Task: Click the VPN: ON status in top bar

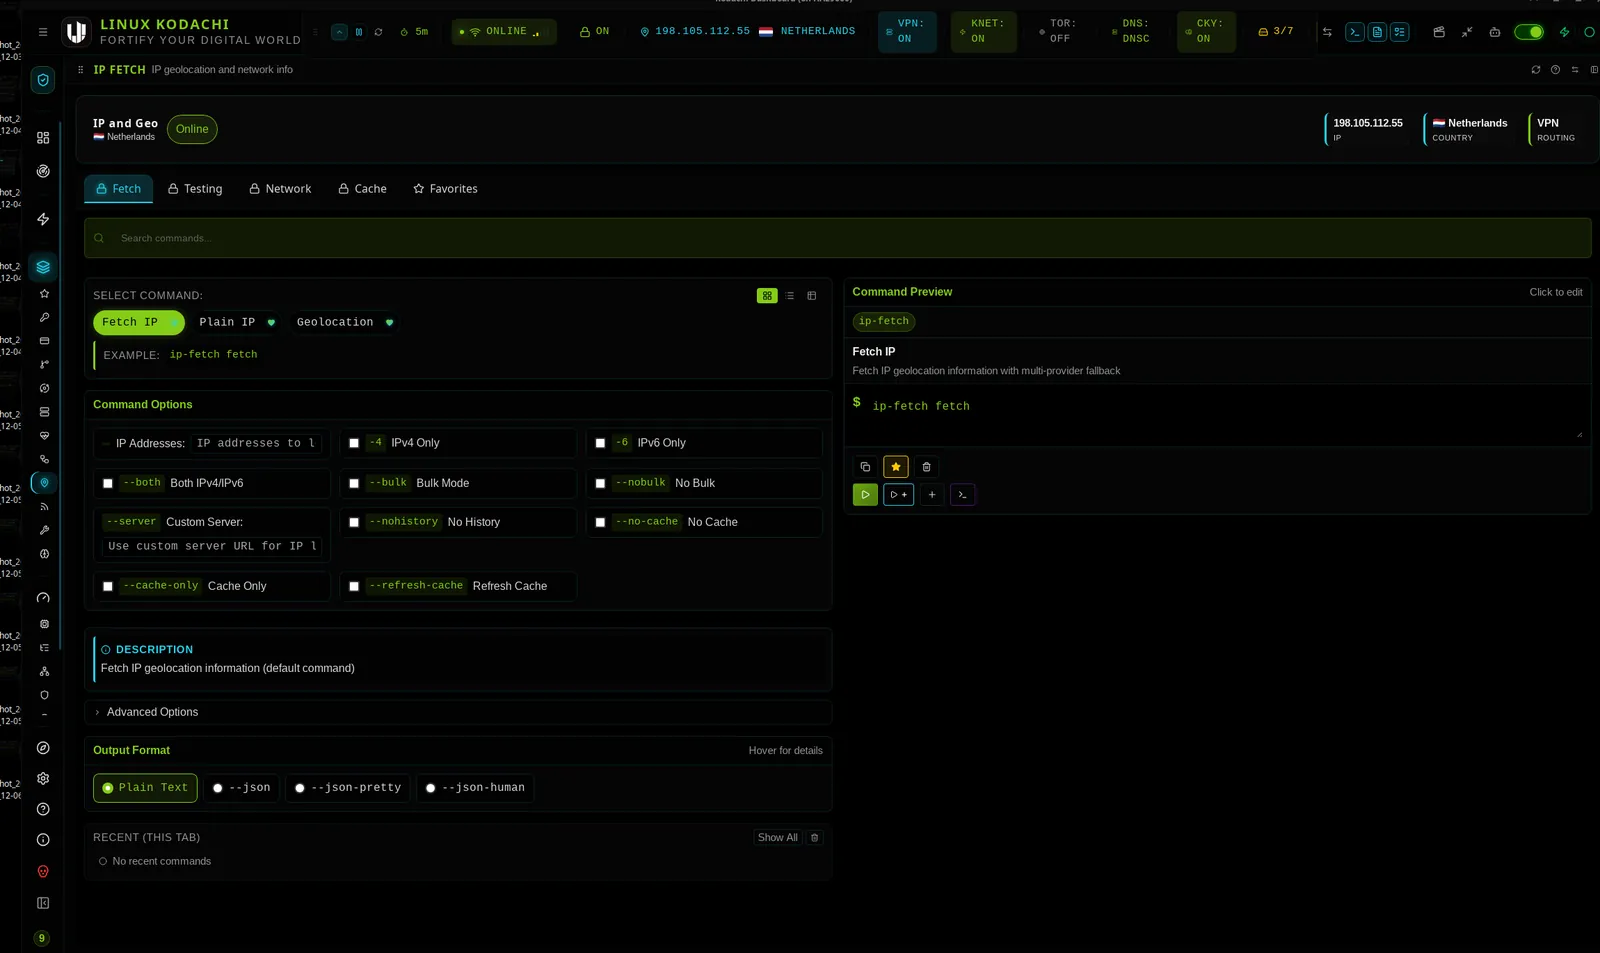Action: point(907,32)
